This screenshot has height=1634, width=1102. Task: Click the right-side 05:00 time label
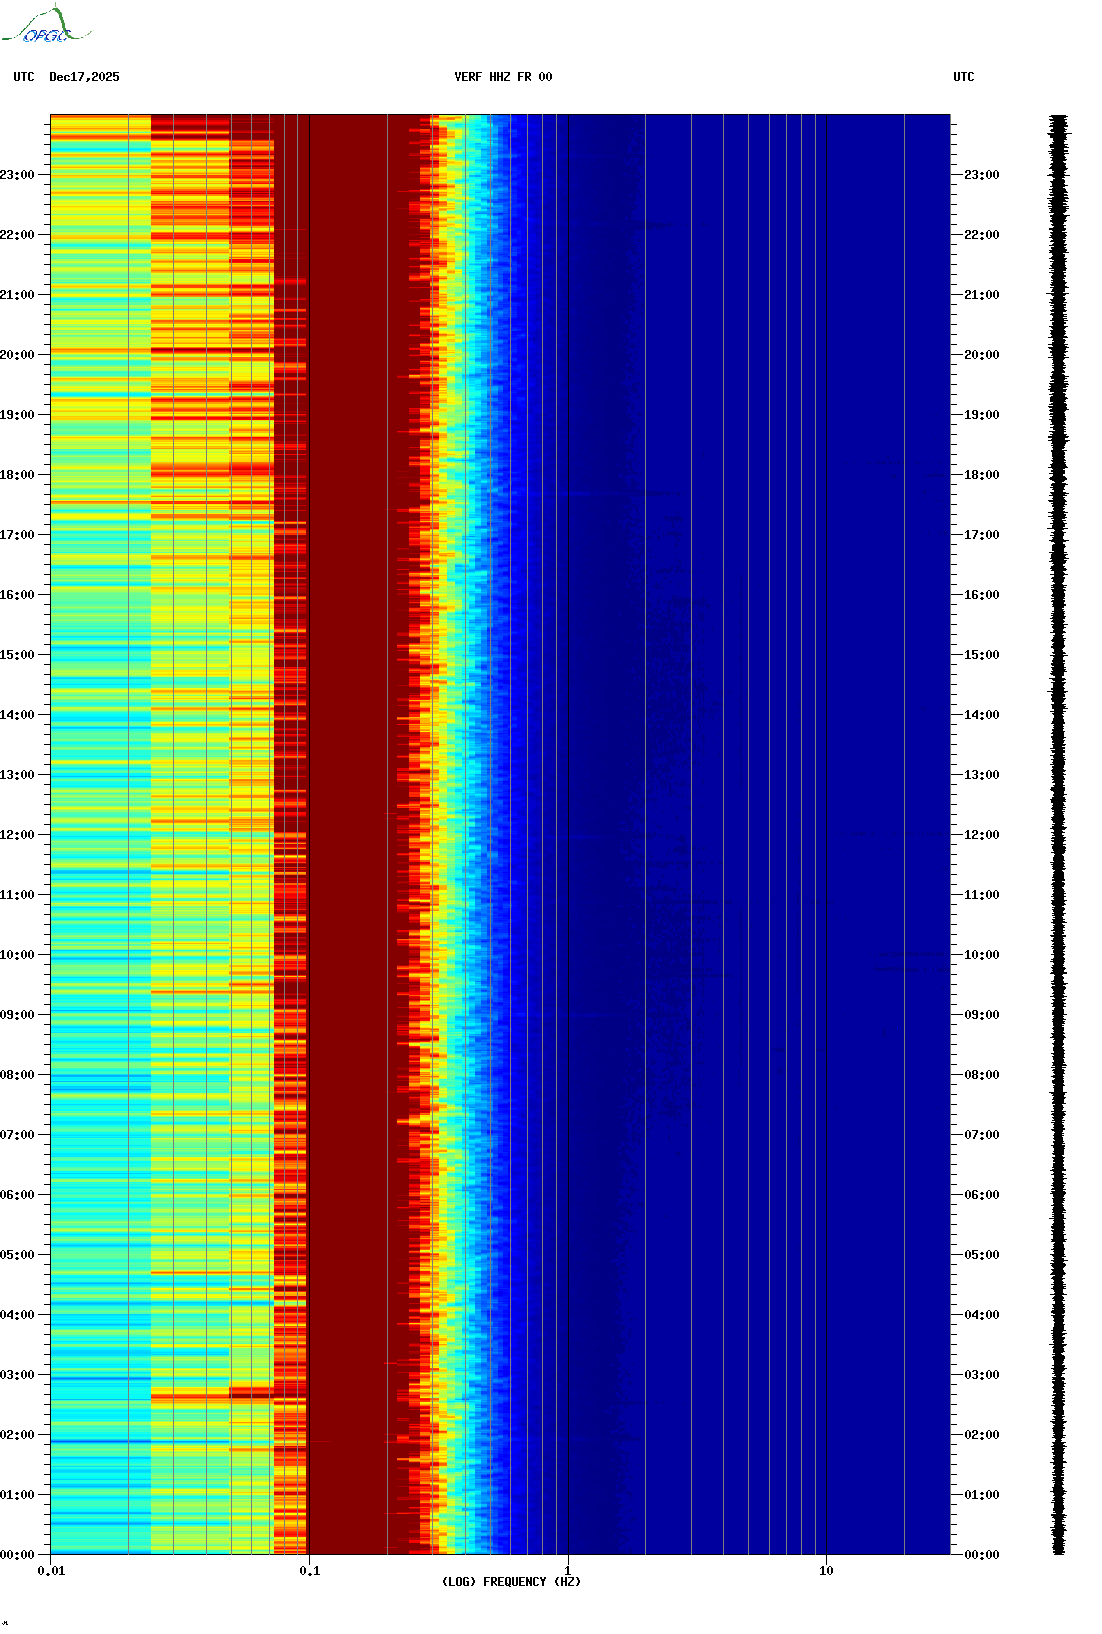coord(982,1255)
